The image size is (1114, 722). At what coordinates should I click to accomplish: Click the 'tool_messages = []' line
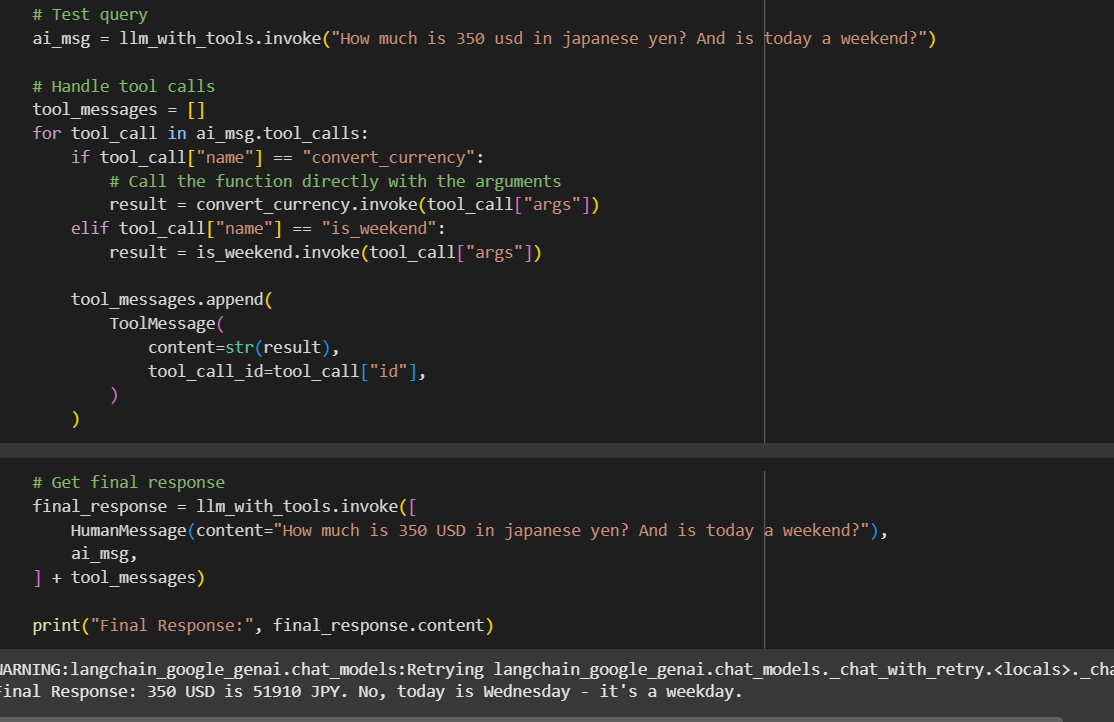click(x=119, y=109)
